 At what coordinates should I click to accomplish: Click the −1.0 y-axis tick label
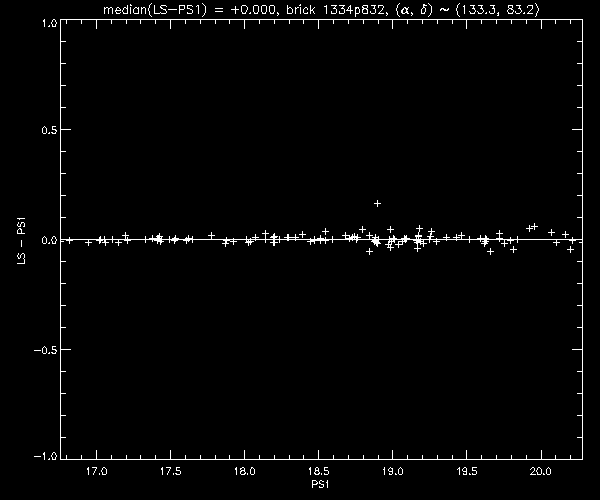click(46, 456)
